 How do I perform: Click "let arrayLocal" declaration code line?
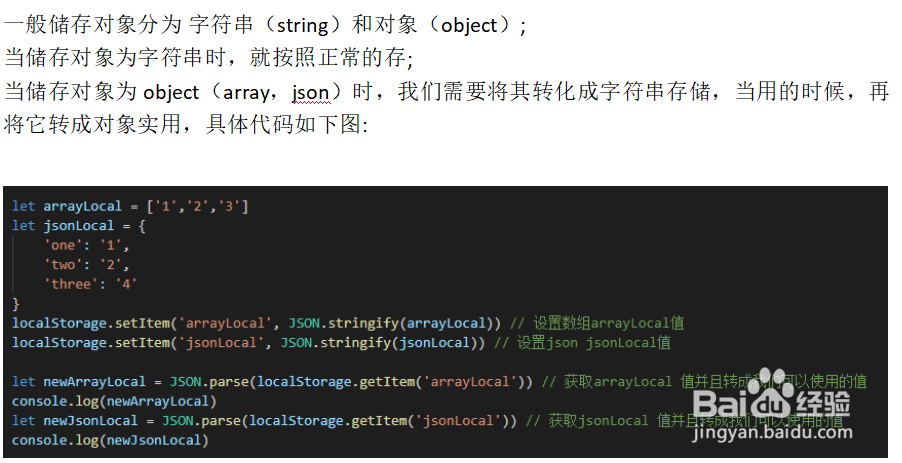point(130,206)
